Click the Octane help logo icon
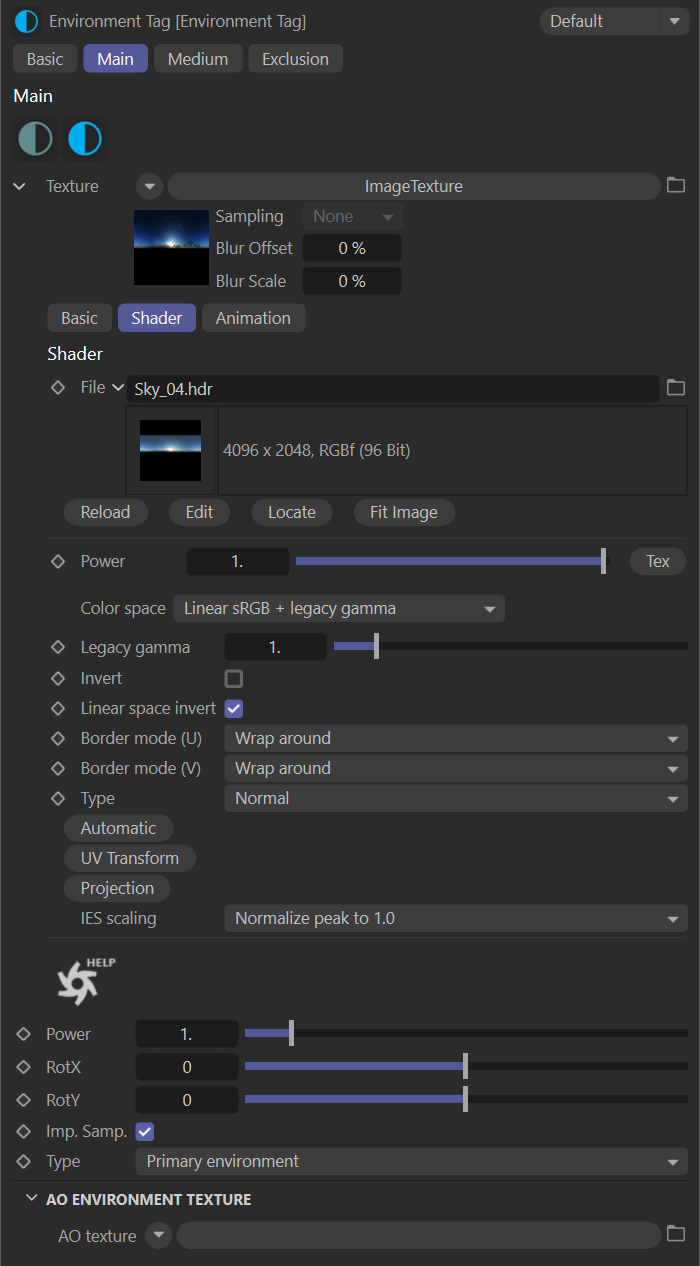 click(x=85, y=982)
